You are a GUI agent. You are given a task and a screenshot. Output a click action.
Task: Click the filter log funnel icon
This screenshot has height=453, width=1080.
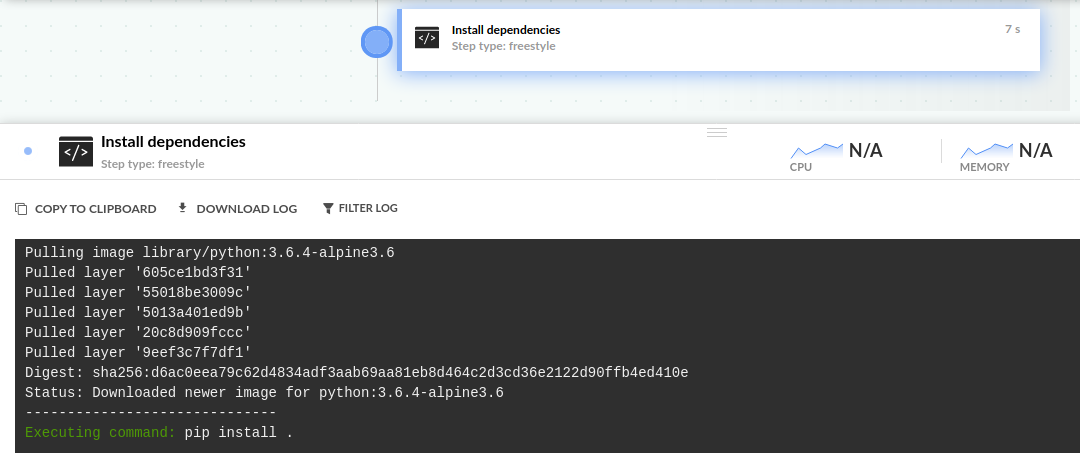pyautogui.click(x=328, y=209)
